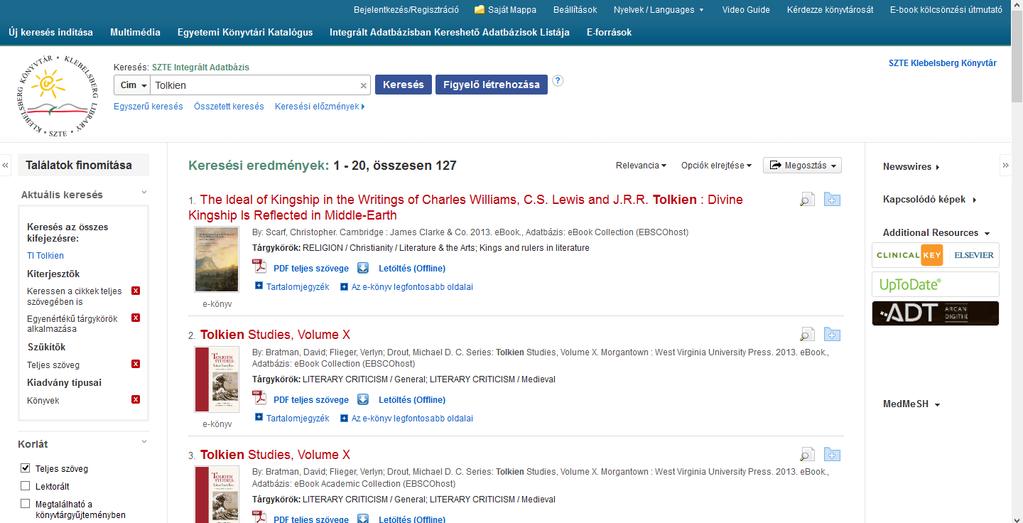The width and height of the screenshot is (1023, 523).
Task: Open the search help question mark icon
Action: pyautogui.click(x=558, y=81)
